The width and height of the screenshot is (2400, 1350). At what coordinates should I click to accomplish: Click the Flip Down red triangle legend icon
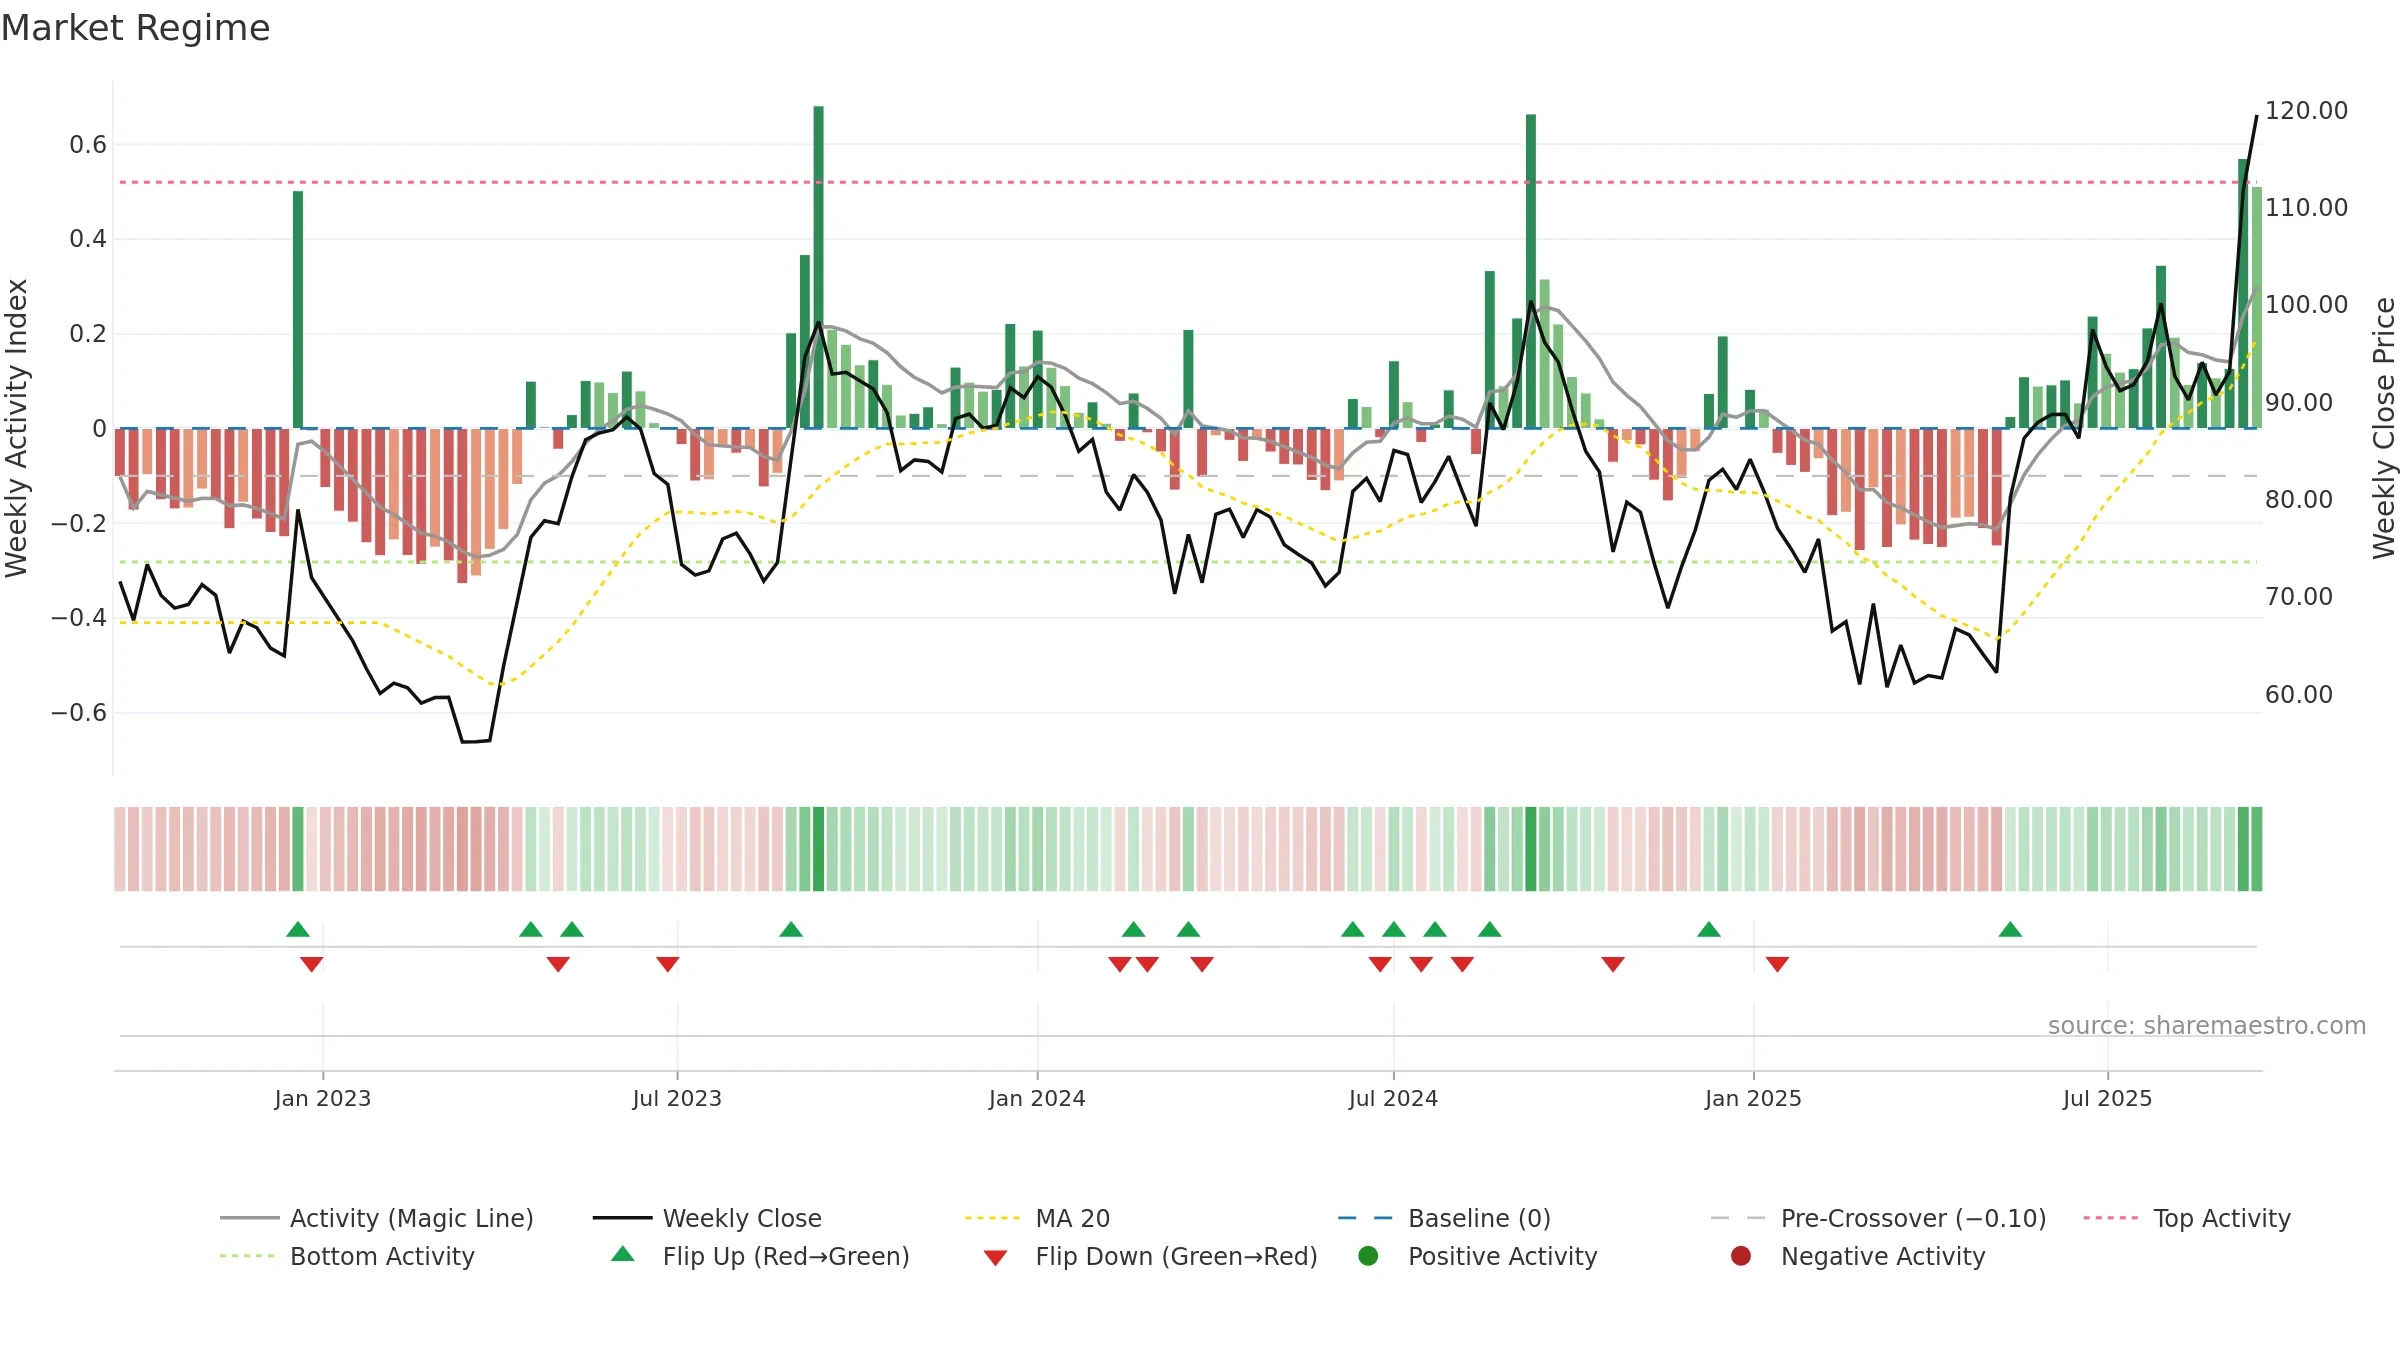click(x=995, y=1258)
